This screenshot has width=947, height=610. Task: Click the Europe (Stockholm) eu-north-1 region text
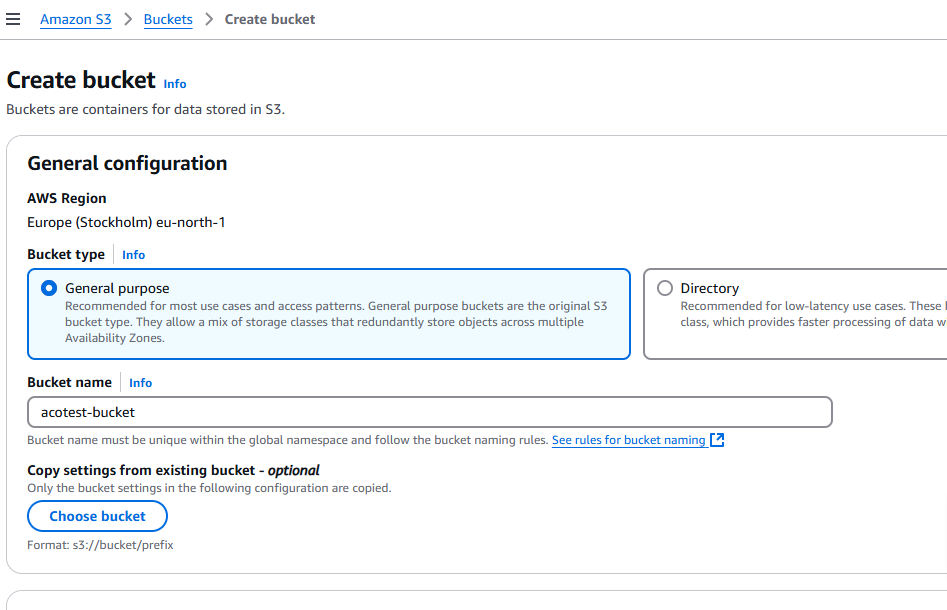(x=126, y=222)
